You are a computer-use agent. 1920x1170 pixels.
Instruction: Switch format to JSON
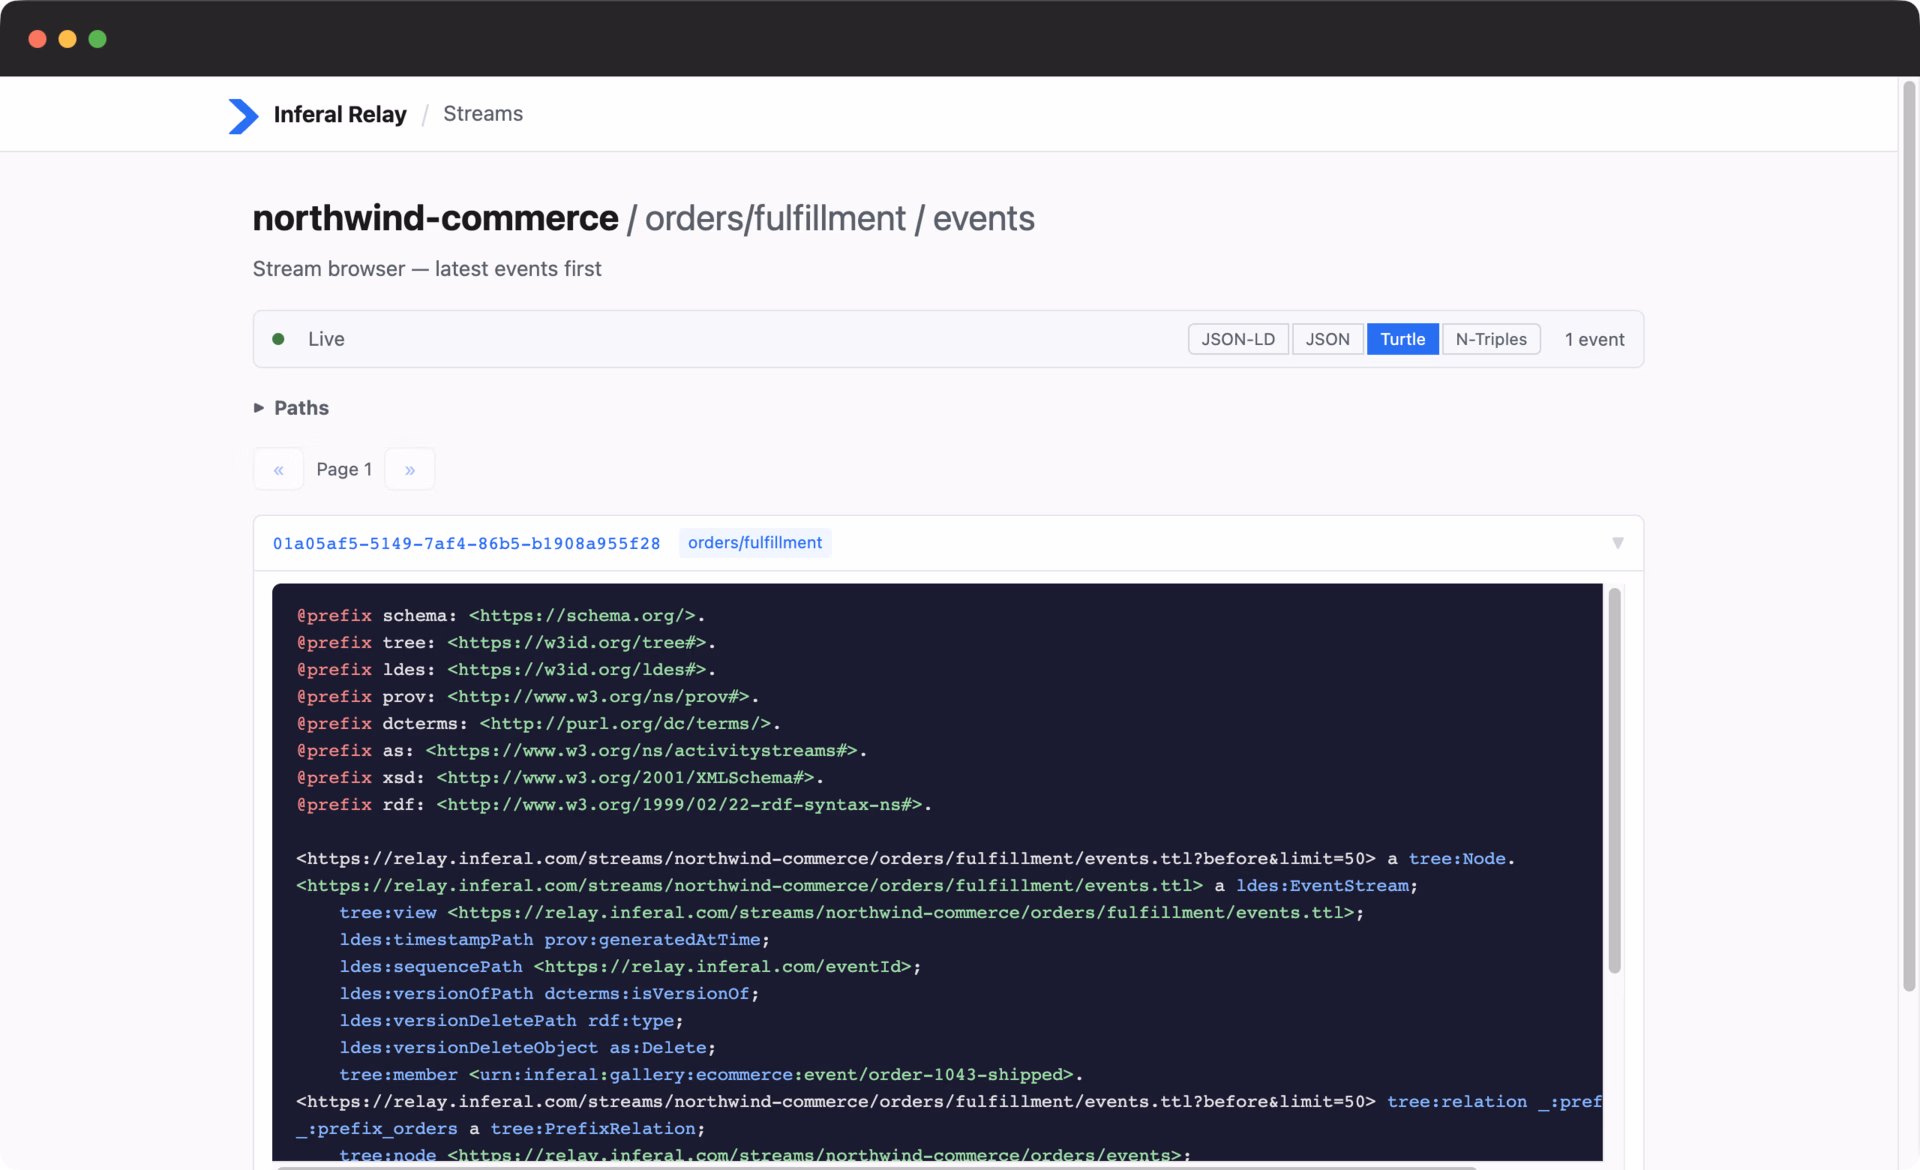[x=1327, y=339]
